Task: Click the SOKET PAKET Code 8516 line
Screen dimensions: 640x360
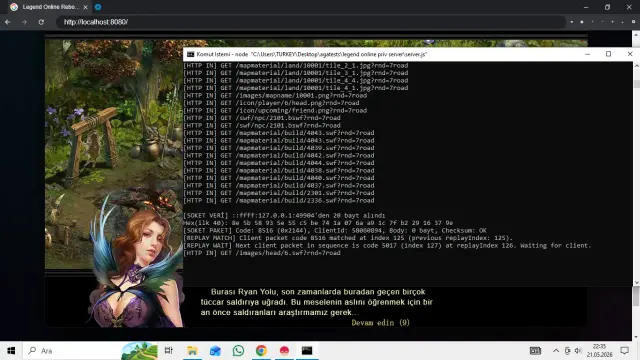Action: (335, 231)
